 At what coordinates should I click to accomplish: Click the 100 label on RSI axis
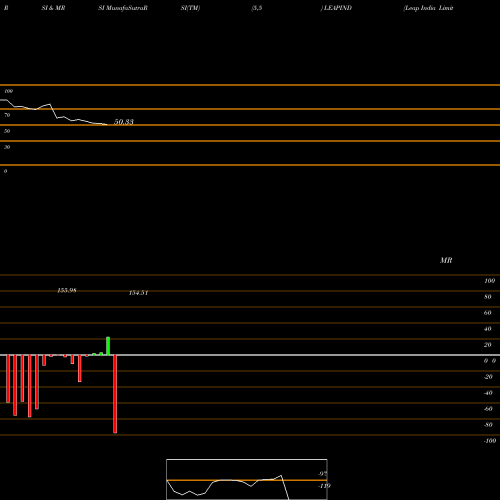(8, 91)
